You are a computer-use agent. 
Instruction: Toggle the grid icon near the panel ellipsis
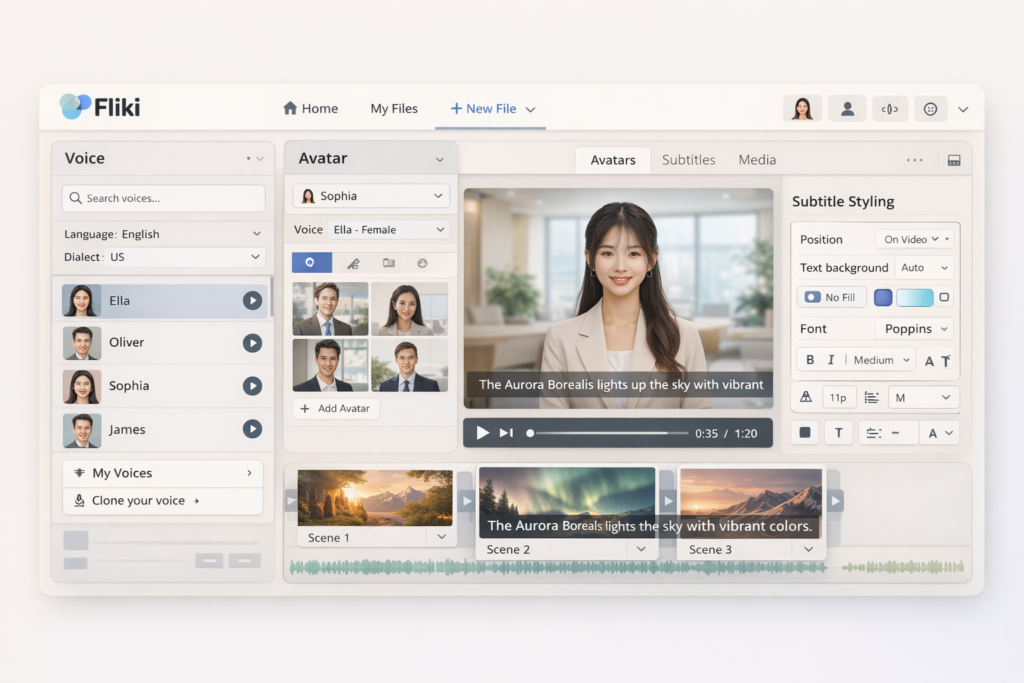(x=954, y=159)
